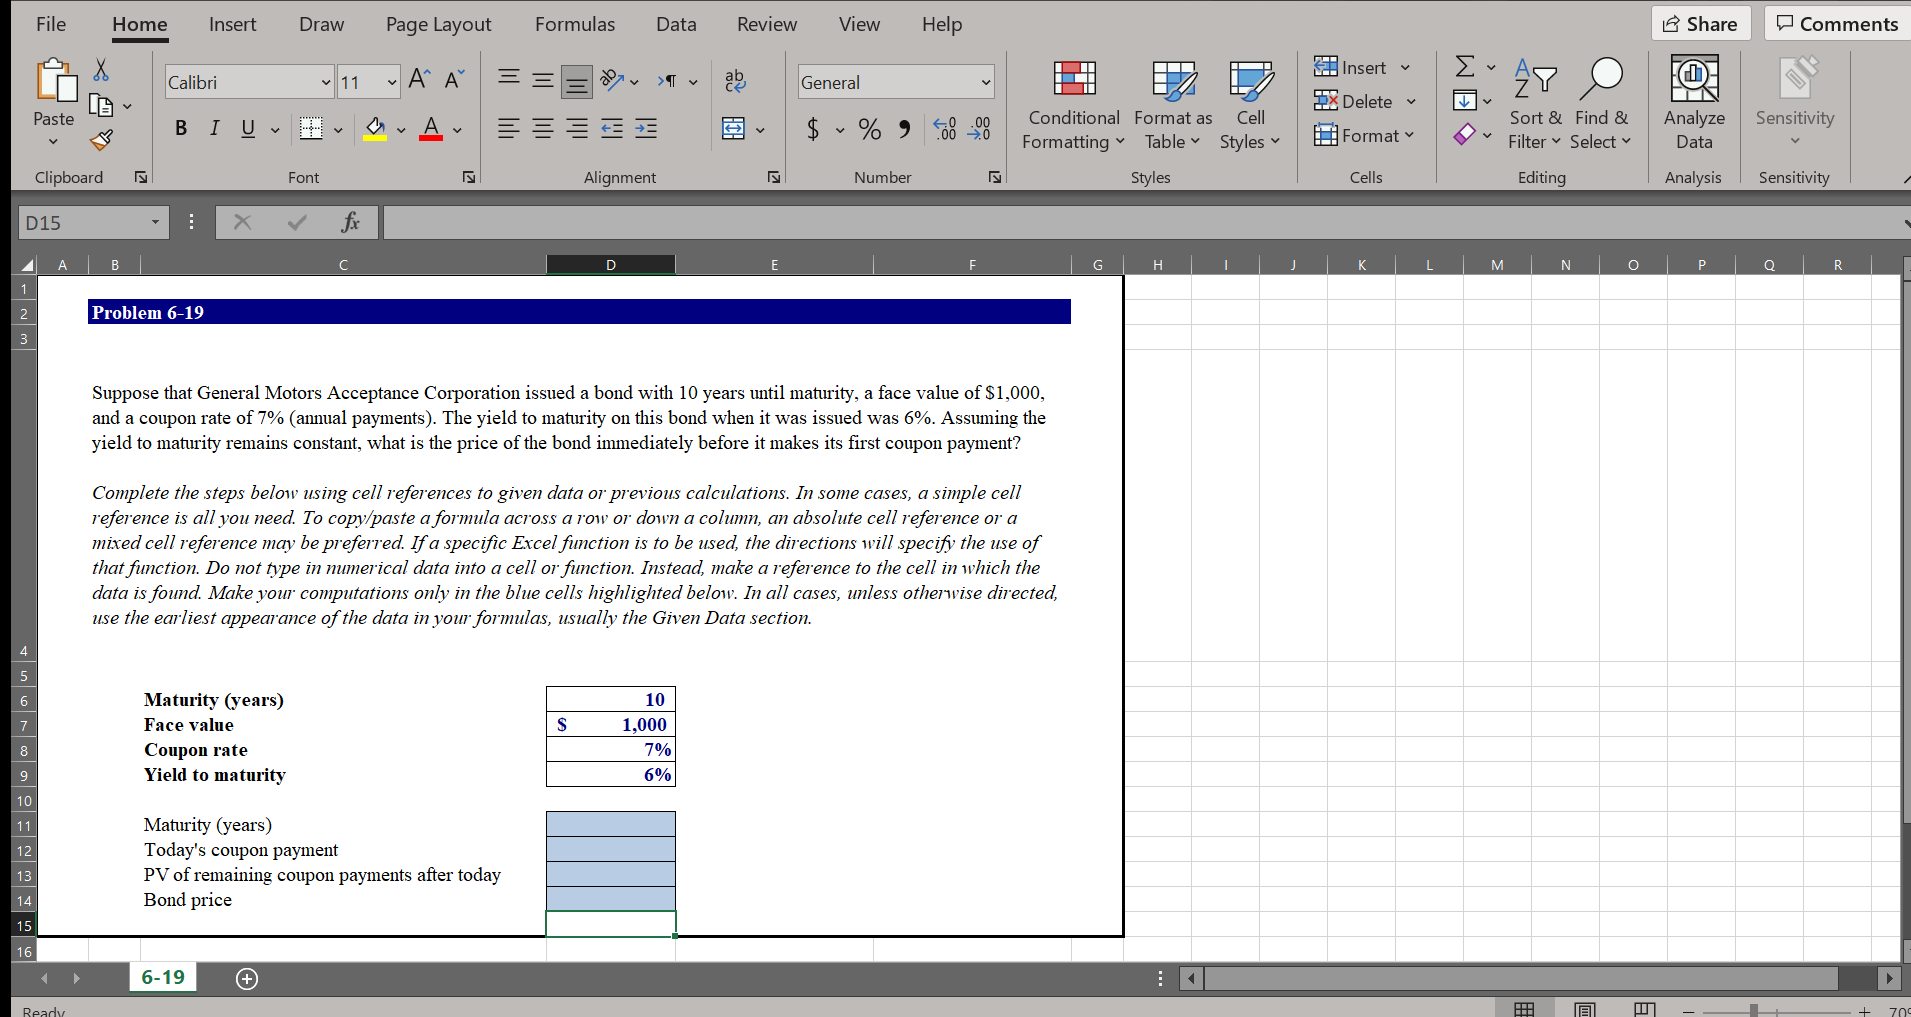The image size is (1911, 1017).
Task: Click the Copy icon
Action: pyautogui.click(x=101, y=104)
